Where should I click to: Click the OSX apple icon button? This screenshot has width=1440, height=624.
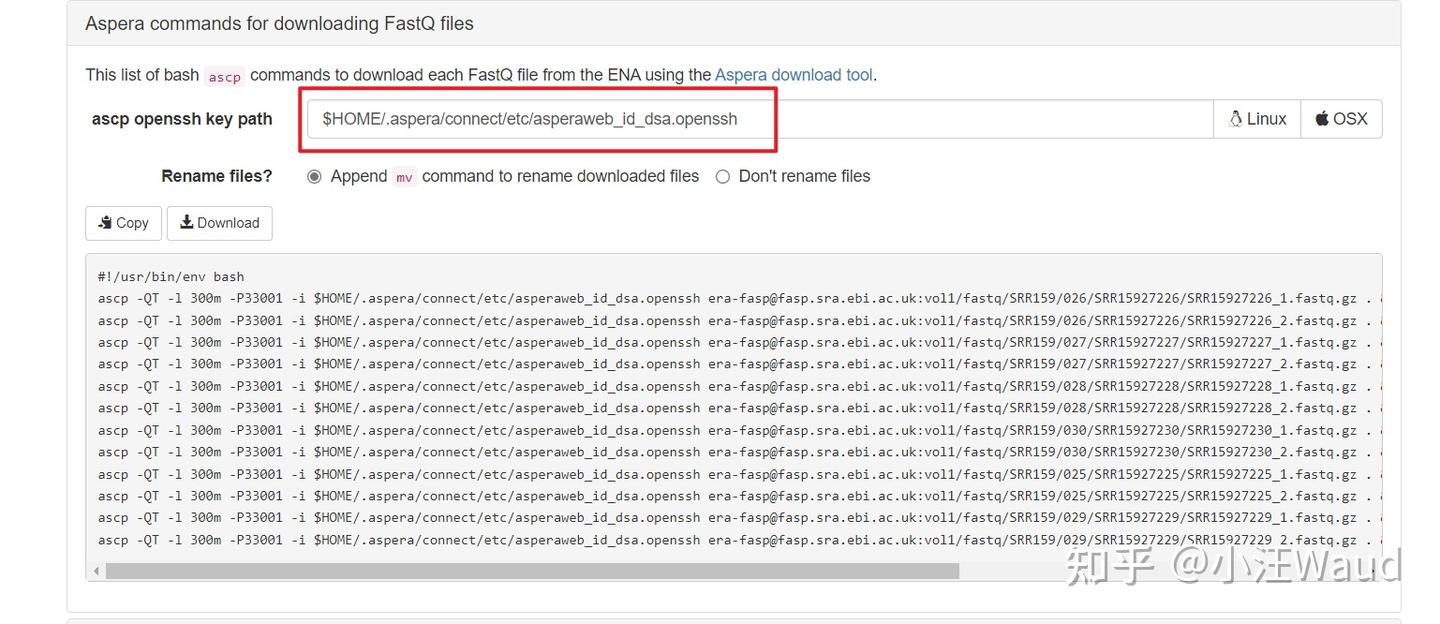click(x=1341, y=119)
